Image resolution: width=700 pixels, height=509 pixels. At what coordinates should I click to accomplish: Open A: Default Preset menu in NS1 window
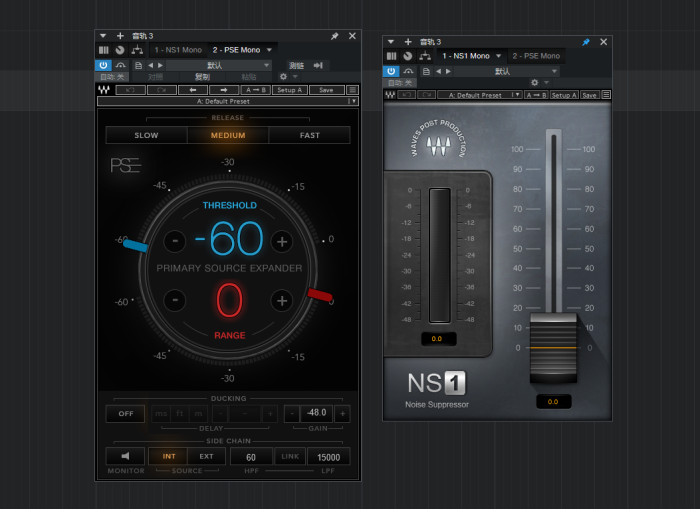point(479,95)
